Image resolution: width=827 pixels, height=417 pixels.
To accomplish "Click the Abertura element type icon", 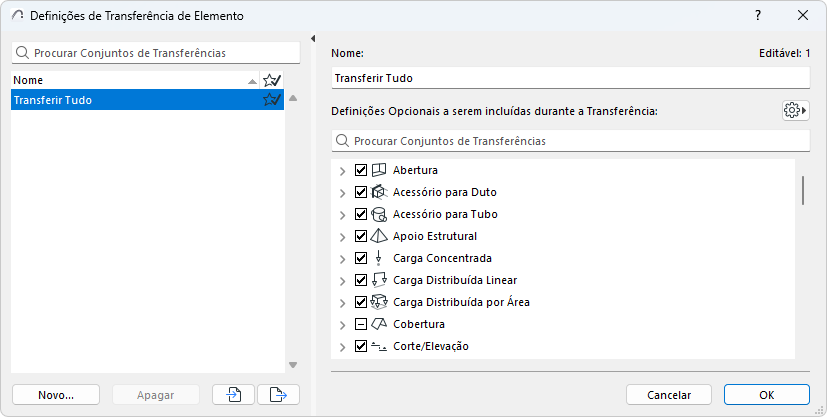I will [379, 170].
